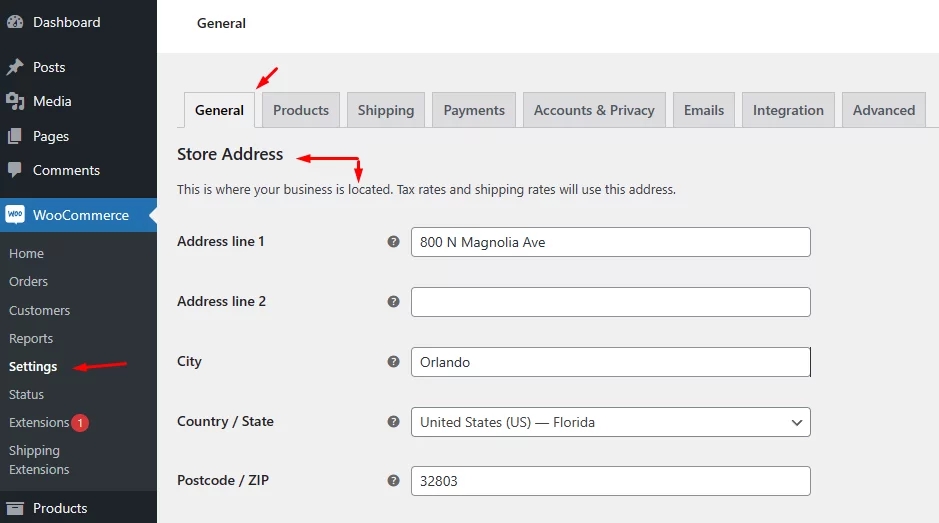Click the Dashboard gauge icon
Image resolution: width=939 pixels, height=523 pixels.
pos(15,22)
